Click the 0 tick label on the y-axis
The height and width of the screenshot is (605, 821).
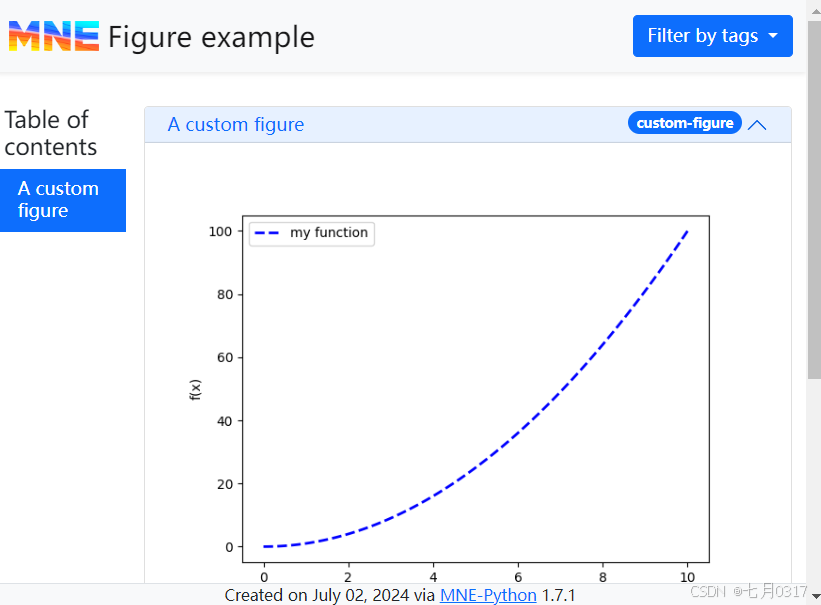coord(228,547)
